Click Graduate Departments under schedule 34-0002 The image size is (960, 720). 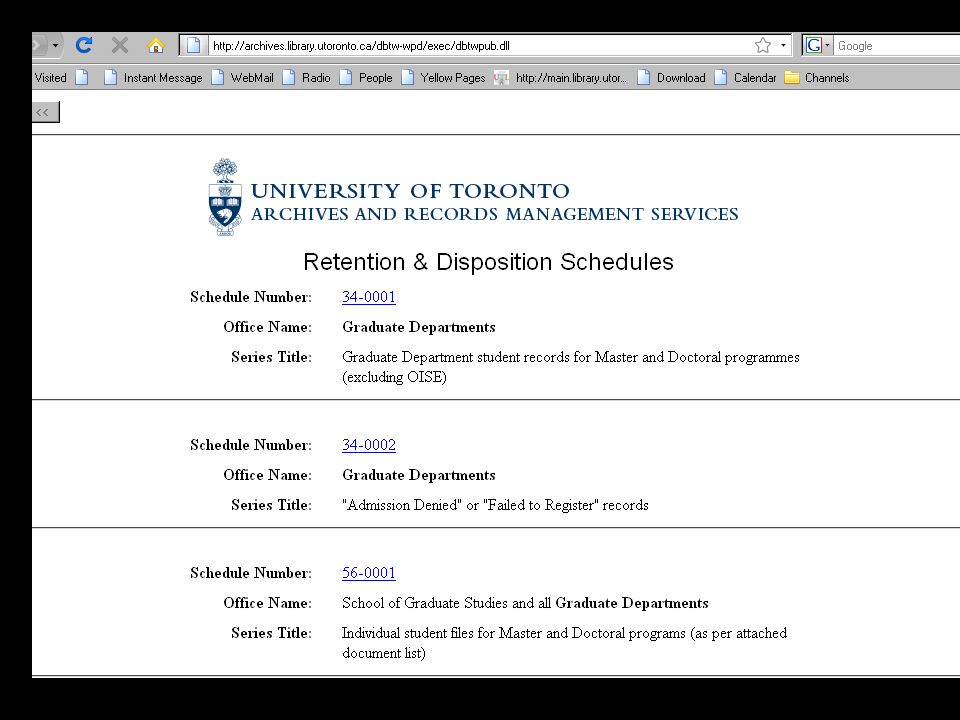tap(419, 475)
